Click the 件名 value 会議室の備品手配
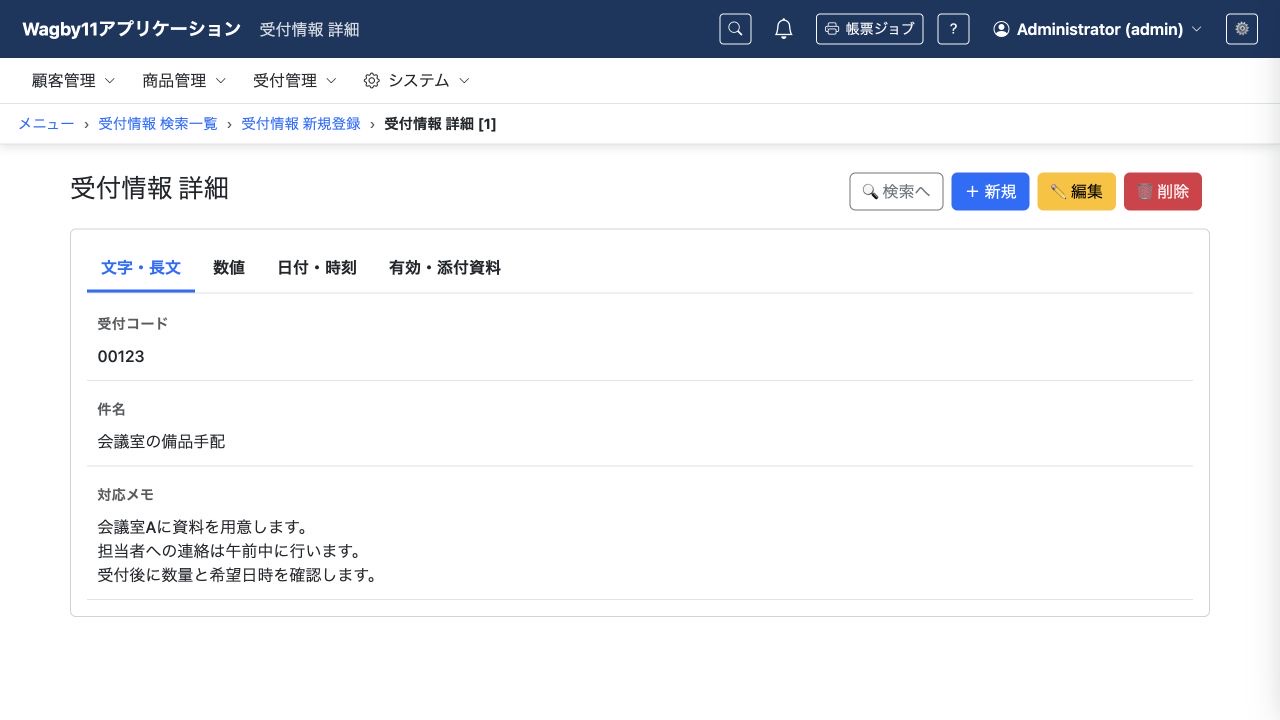Viewport: 1280px width, 720px height. pos(161,441)
